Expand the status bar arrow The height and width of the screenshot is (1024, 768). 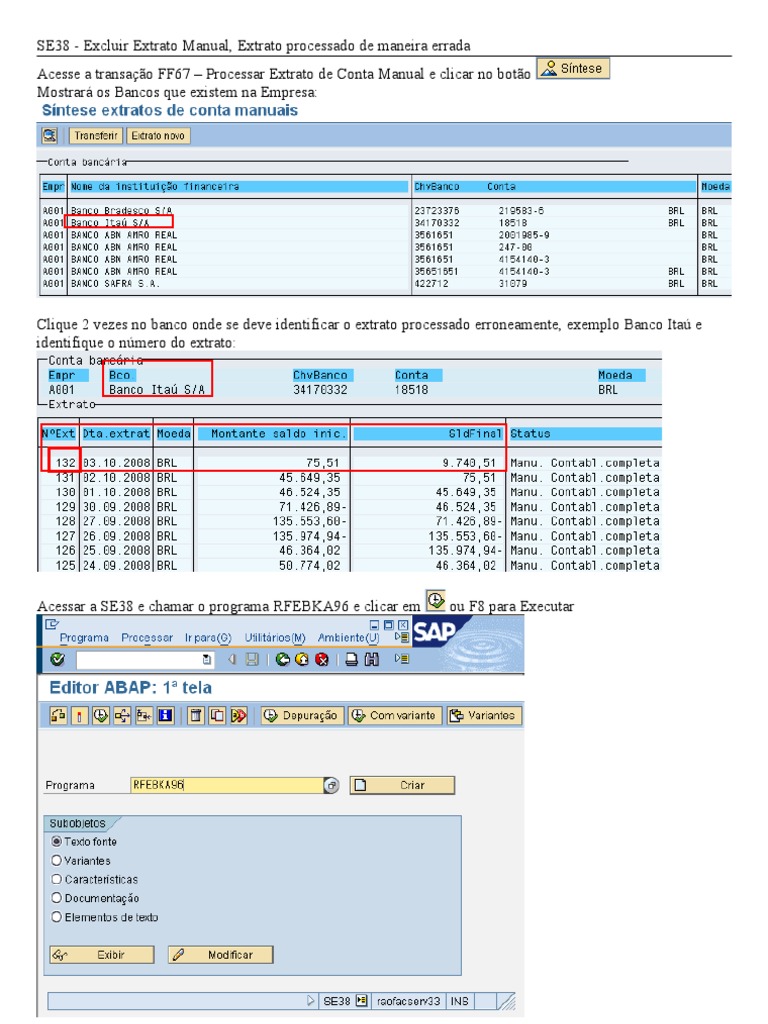(x=311, y=1000)
